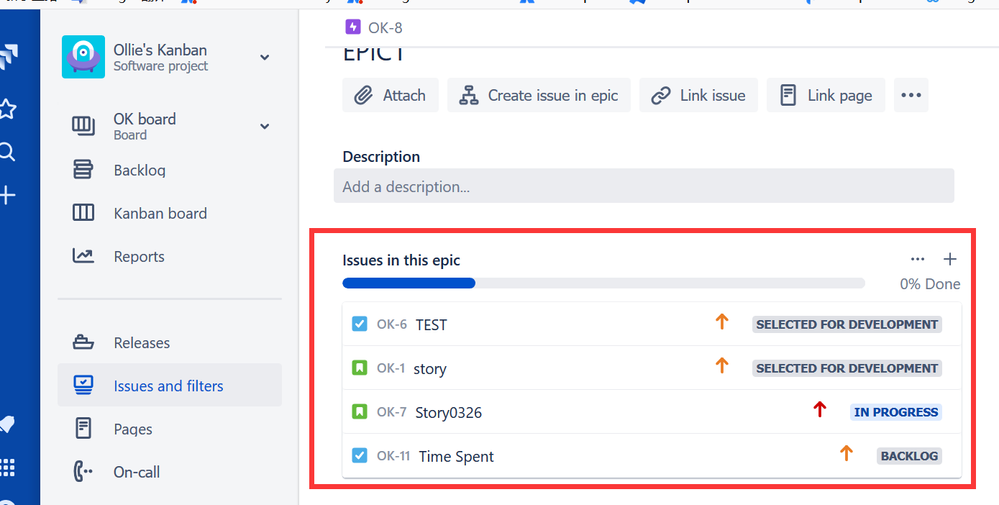Screen dimensions: 999x505
Task: Open the OK-8 issue key link
Action: click(x=385, y=27)
